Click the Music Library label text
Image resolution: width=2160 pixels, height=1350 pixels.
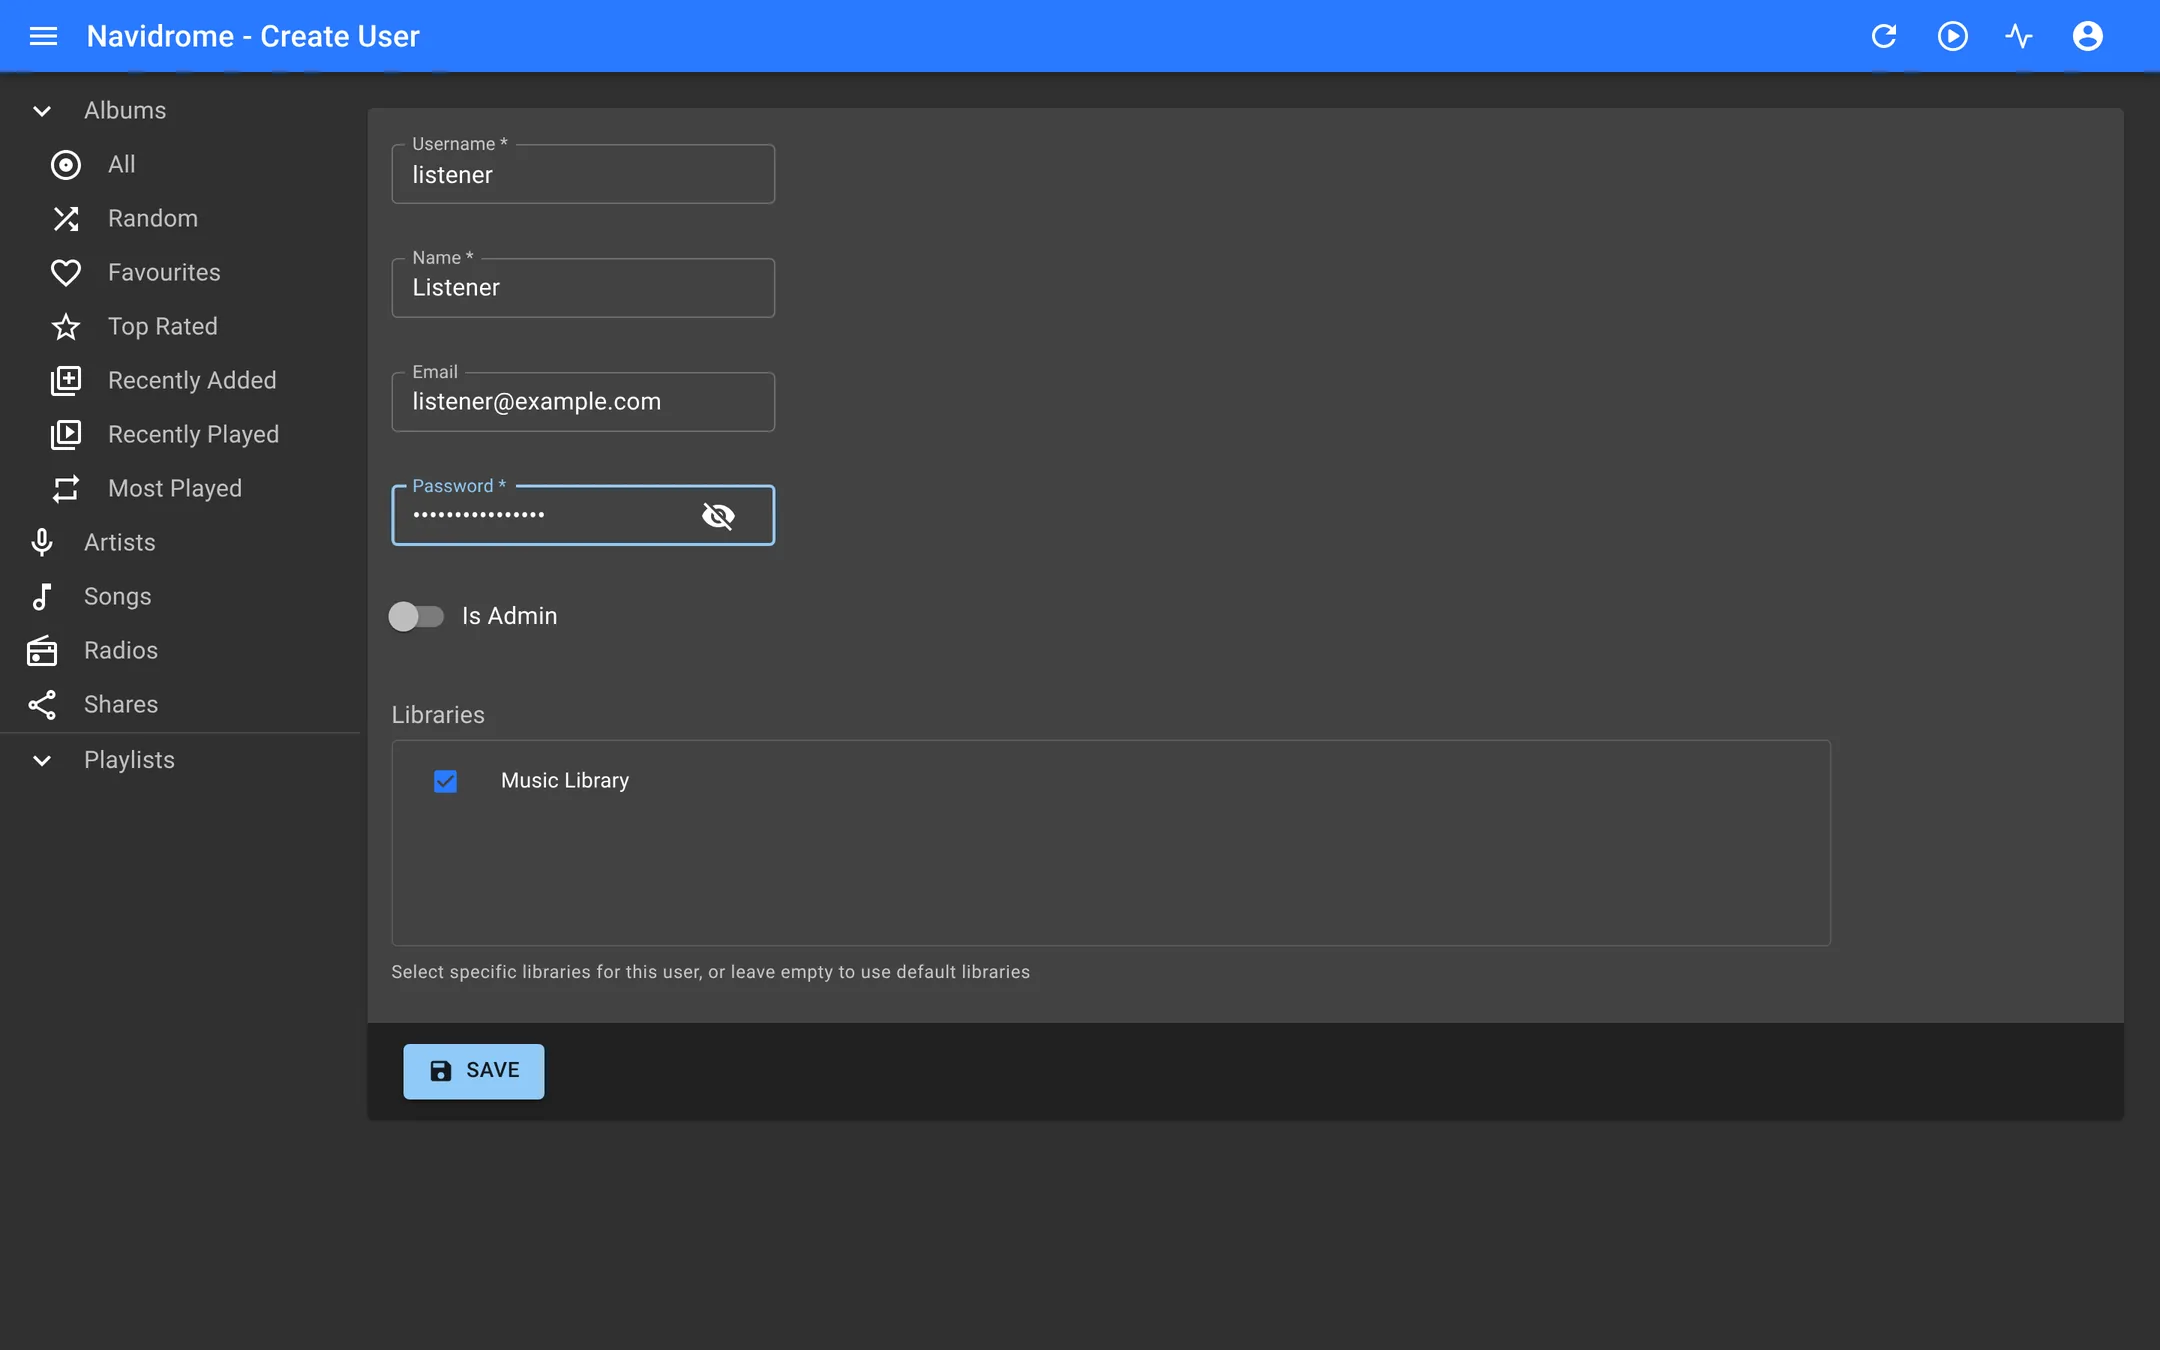[x=565, y=781]
